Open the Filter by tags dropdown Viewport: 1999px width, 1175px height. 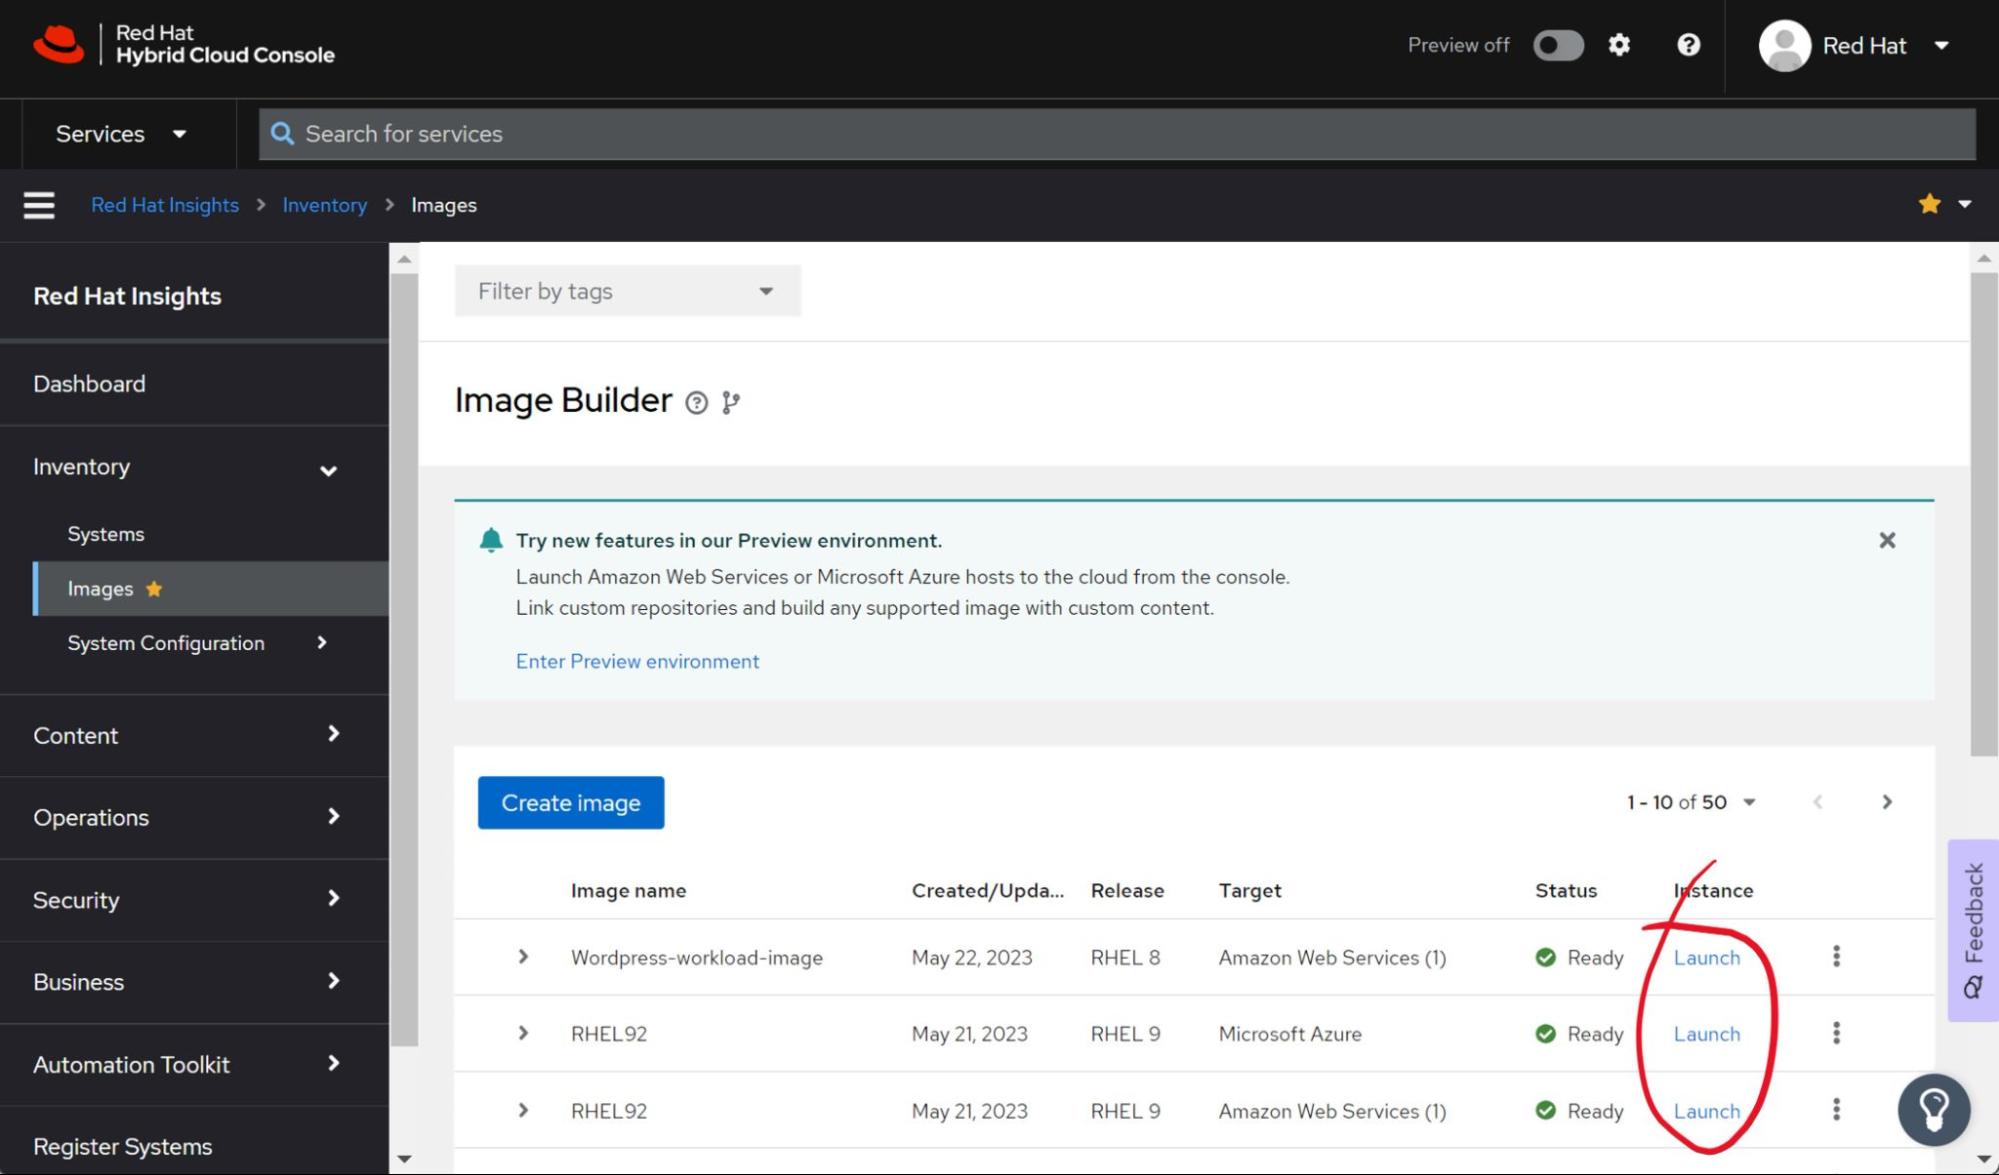coord(627,291)
